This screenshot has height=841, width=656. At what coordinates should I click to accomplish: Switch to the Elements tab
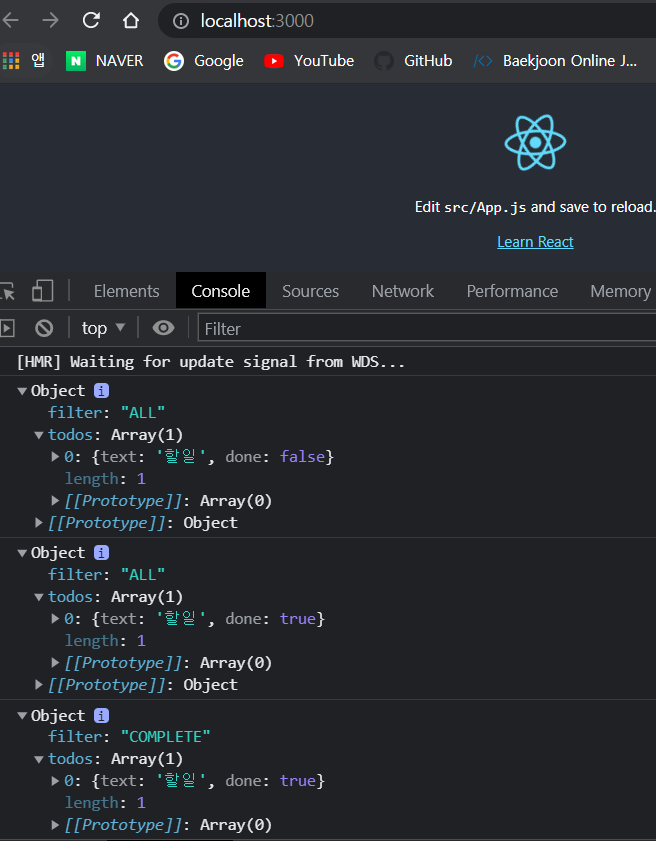pos(127,291)
